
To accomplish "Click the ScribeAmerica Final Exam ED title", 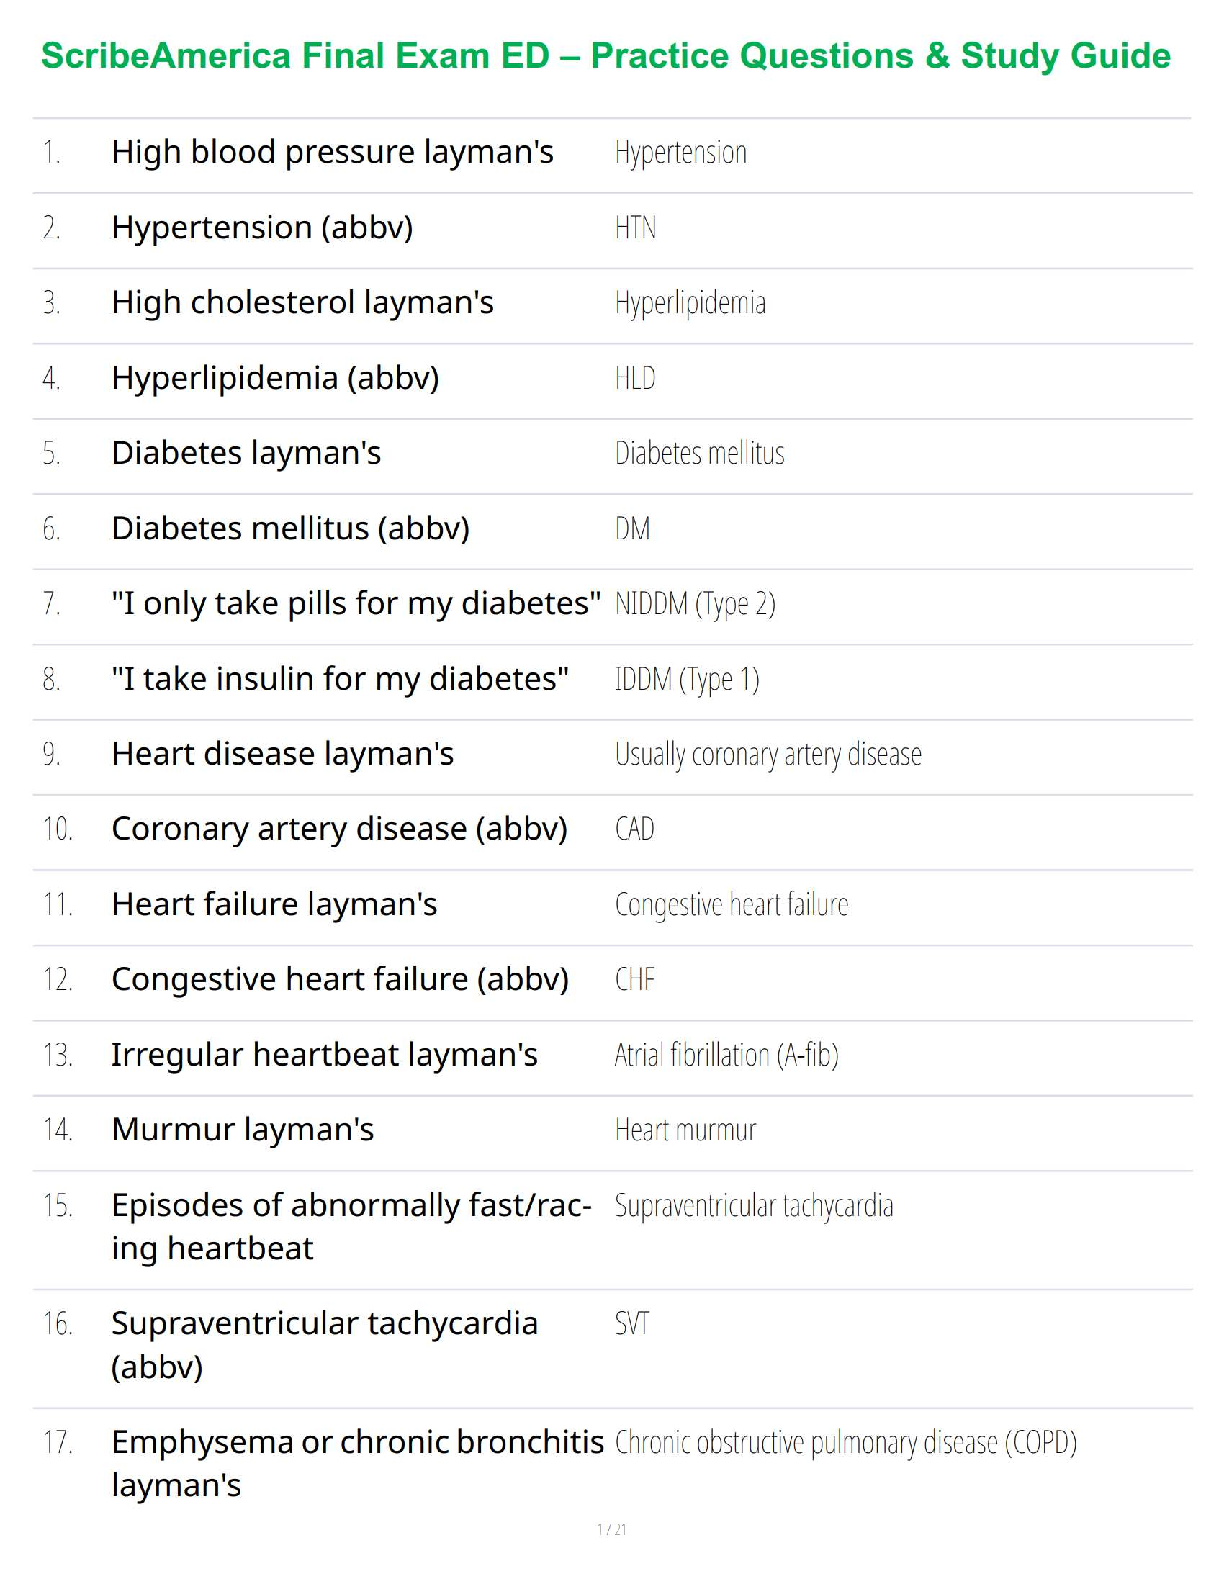I will tap(605, 56).
